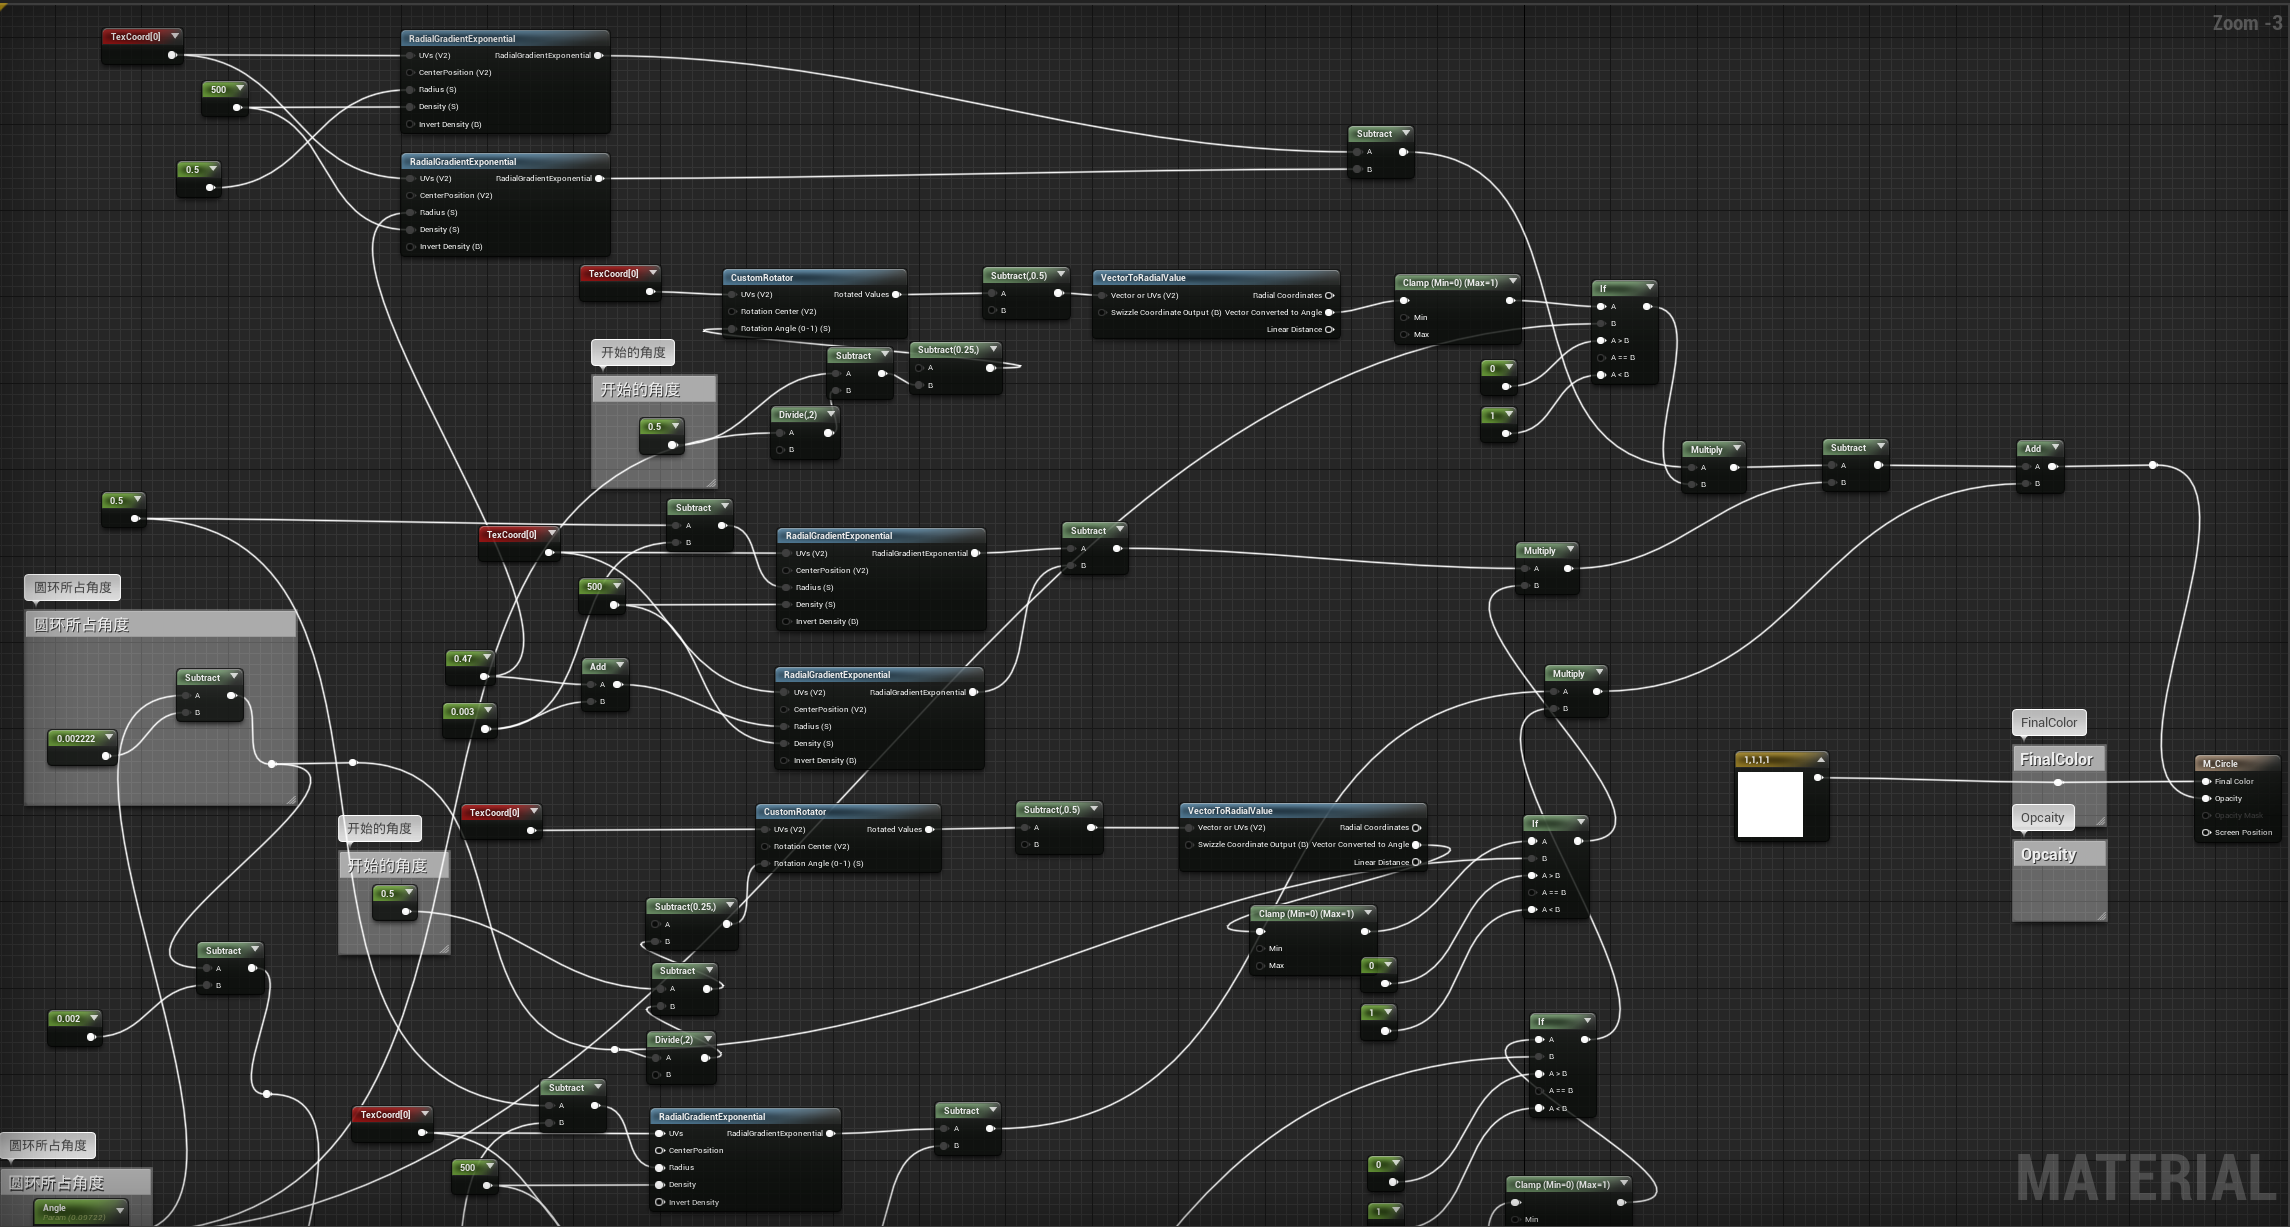Expand the 0.002222 constant node arrow
The height and width of the screenshot is (1227, 2290).
(x=108, y=737)
